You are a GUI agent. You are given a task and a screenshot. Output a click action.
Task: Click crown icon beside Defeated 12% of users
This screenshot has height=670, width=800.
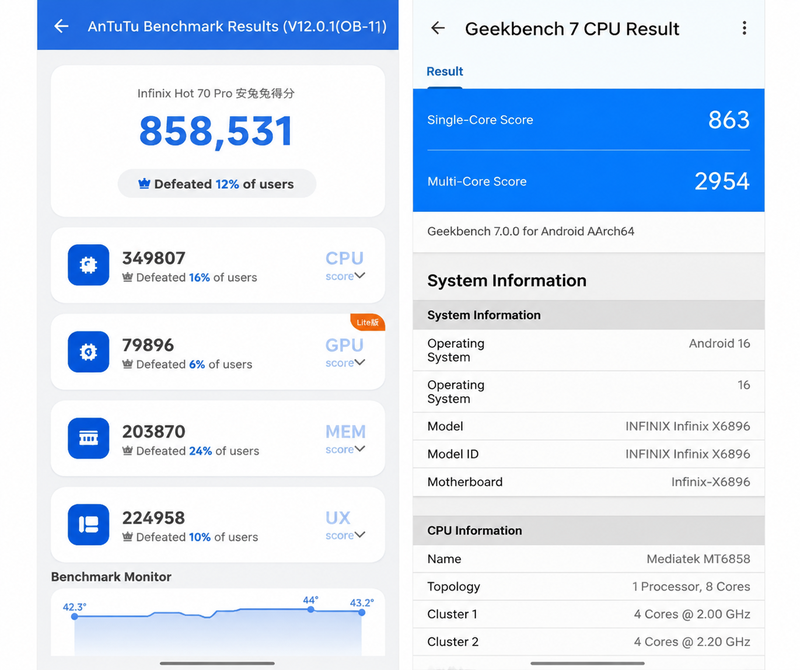[x=144, y=184]
